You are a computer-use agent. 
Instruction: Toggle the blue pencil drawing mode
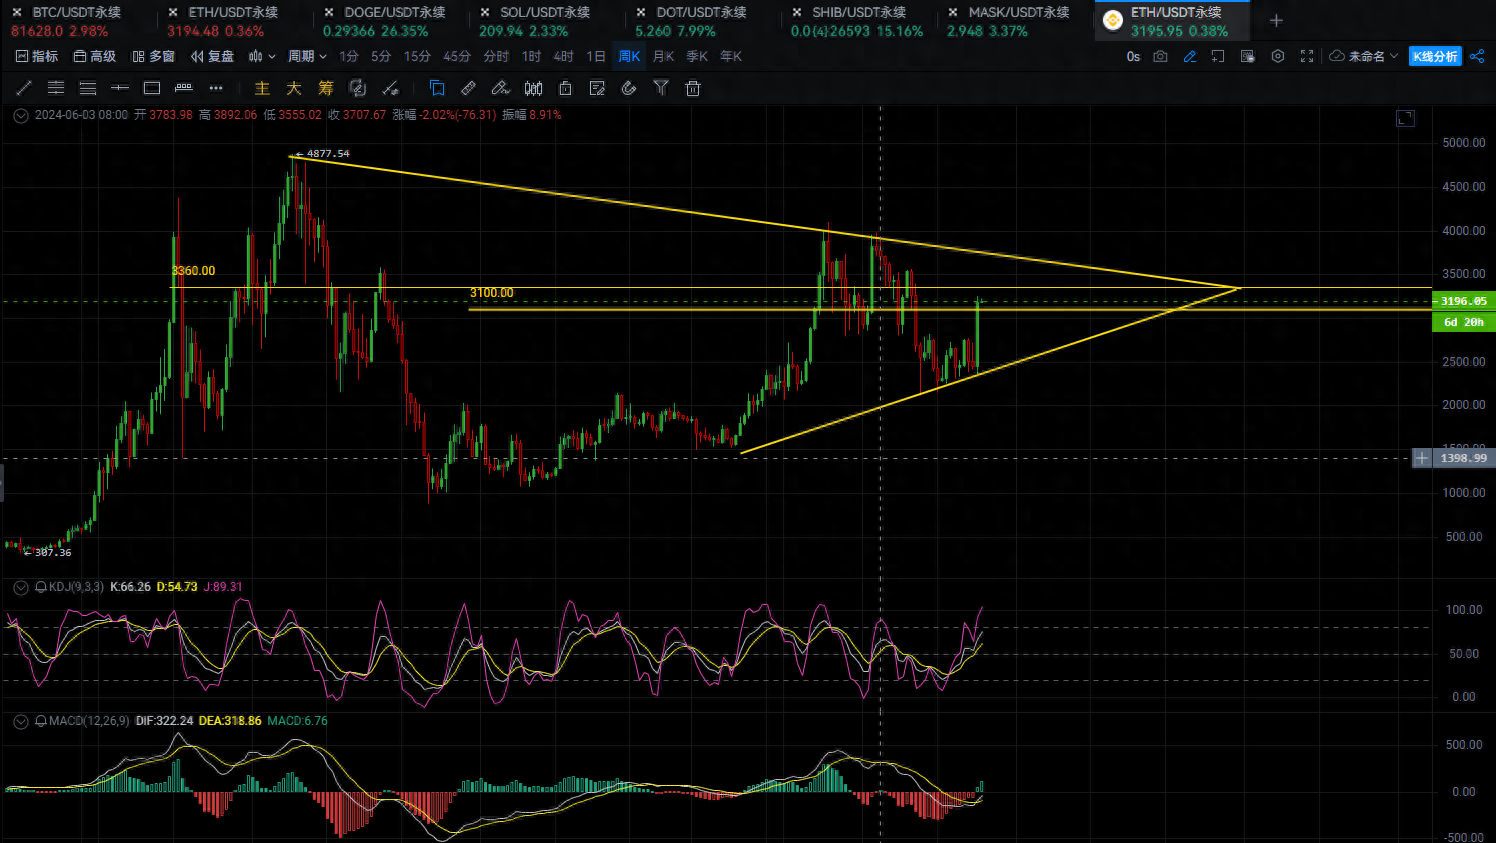[x=1189, y=56]
